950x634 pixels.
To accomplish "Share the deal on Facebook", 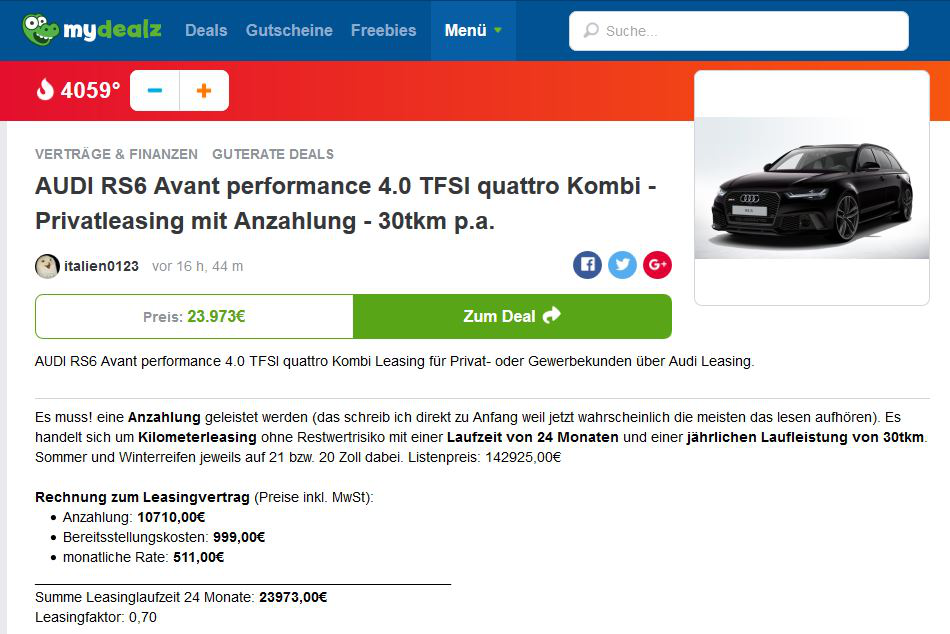I will point(587,265).
